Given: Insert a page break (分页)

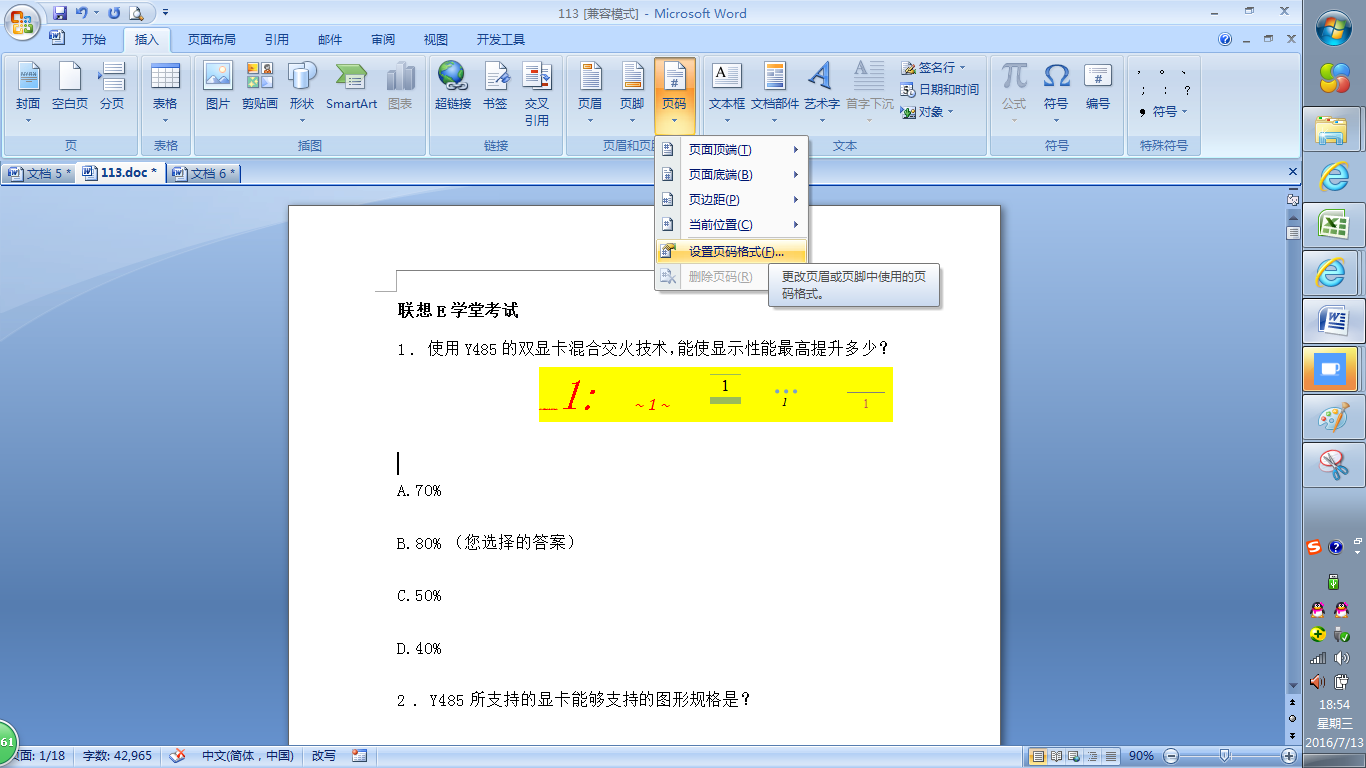Looking at the screenshot, I should click(112, 85).
